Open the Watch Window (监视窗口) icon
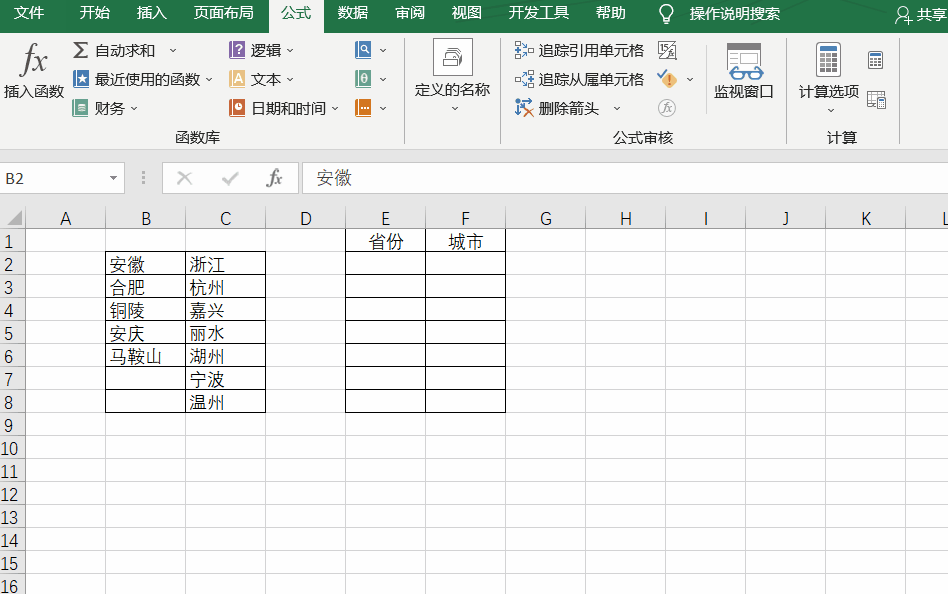Viewport: 948px width, 594px height. (x=744, y=61)
